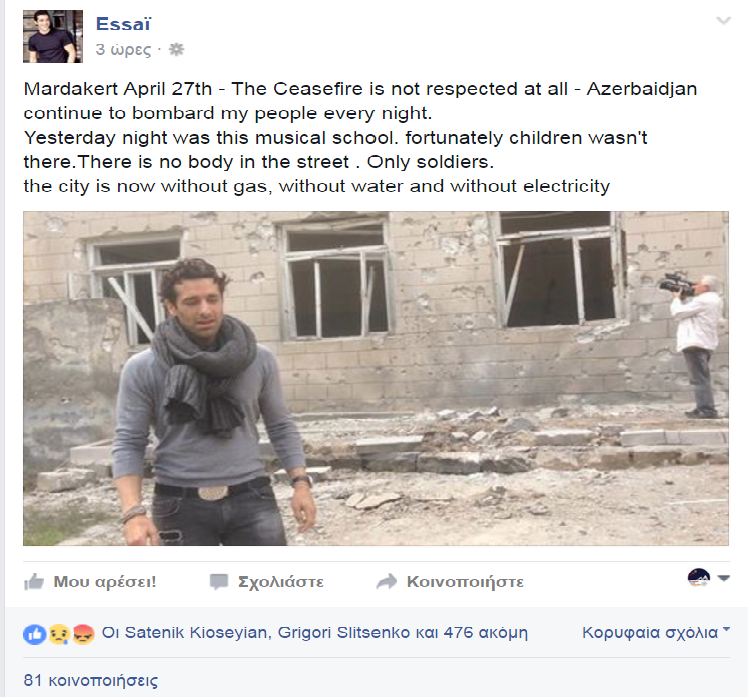Image resolution: width=748 pixels, height=697 pixels.
Task: Click the angry reaction emoji
Action: click(x=83, y=634)
